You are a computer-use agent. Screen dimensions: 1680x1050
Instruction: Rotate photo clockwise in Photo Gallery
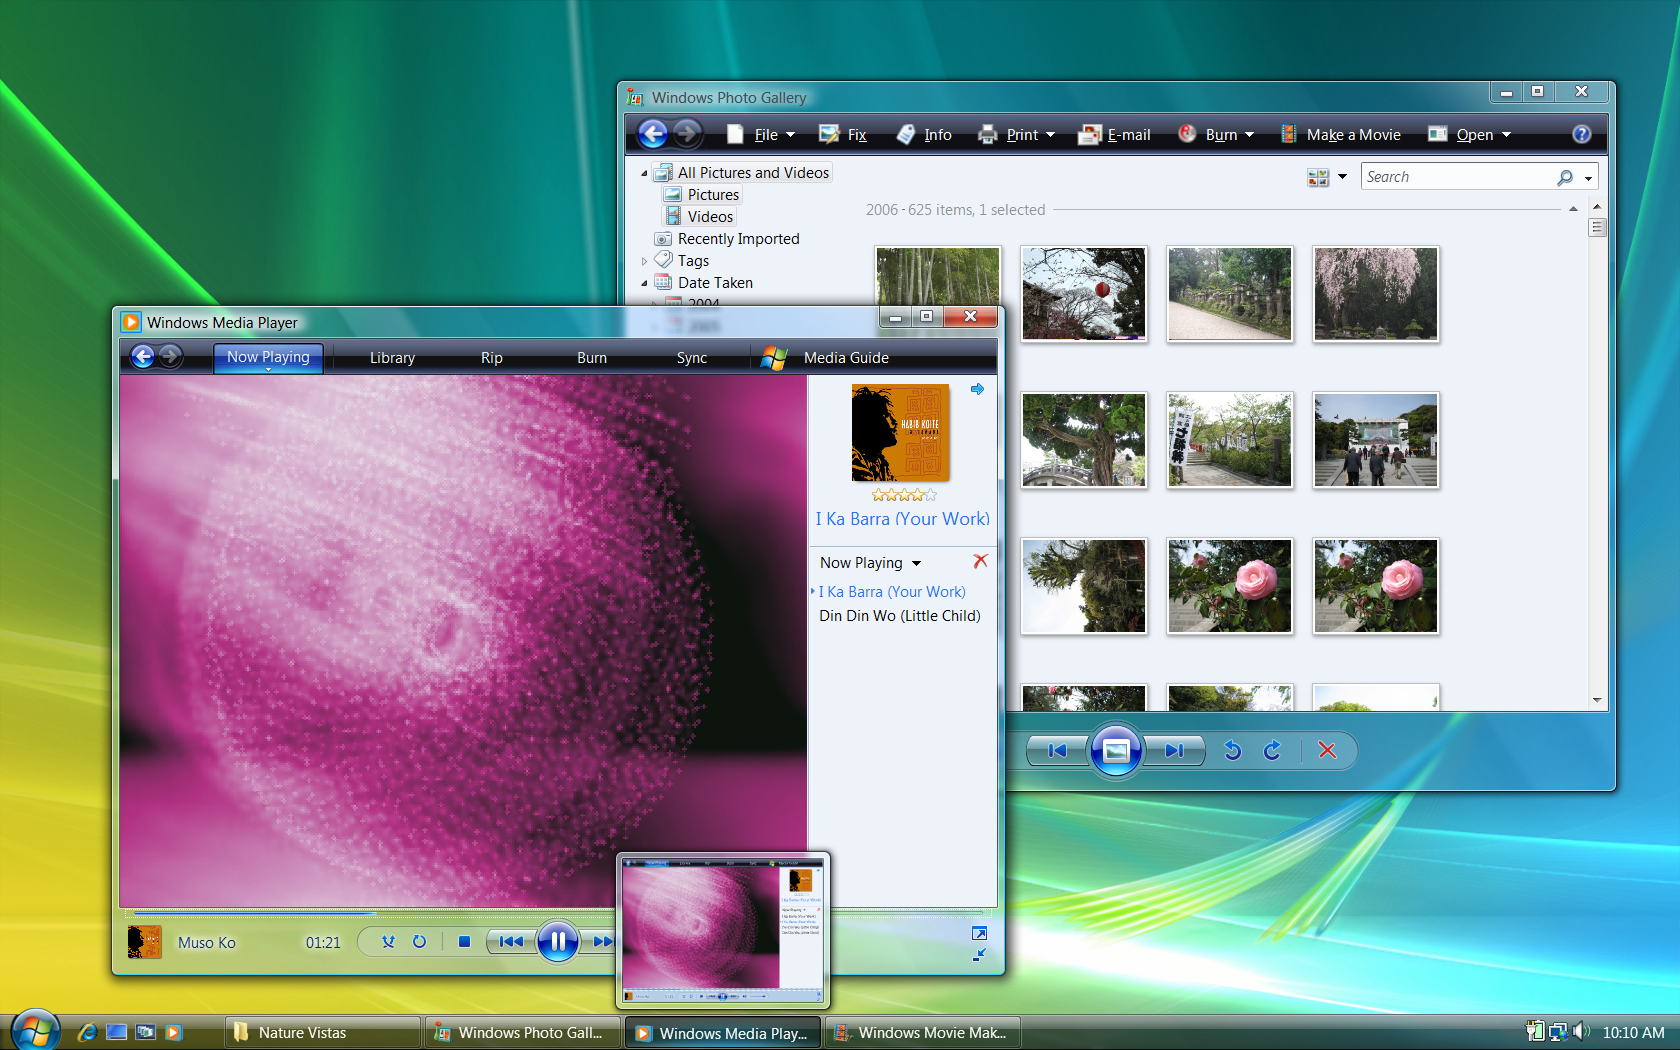pos(1272,750)
